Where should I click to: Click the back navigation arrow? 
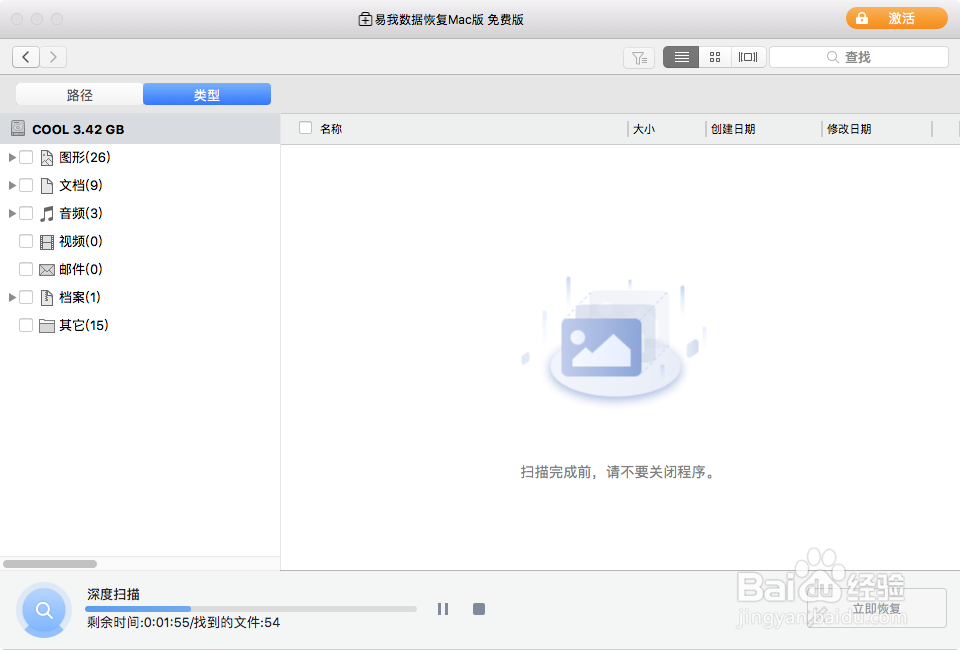click(26, 57)
